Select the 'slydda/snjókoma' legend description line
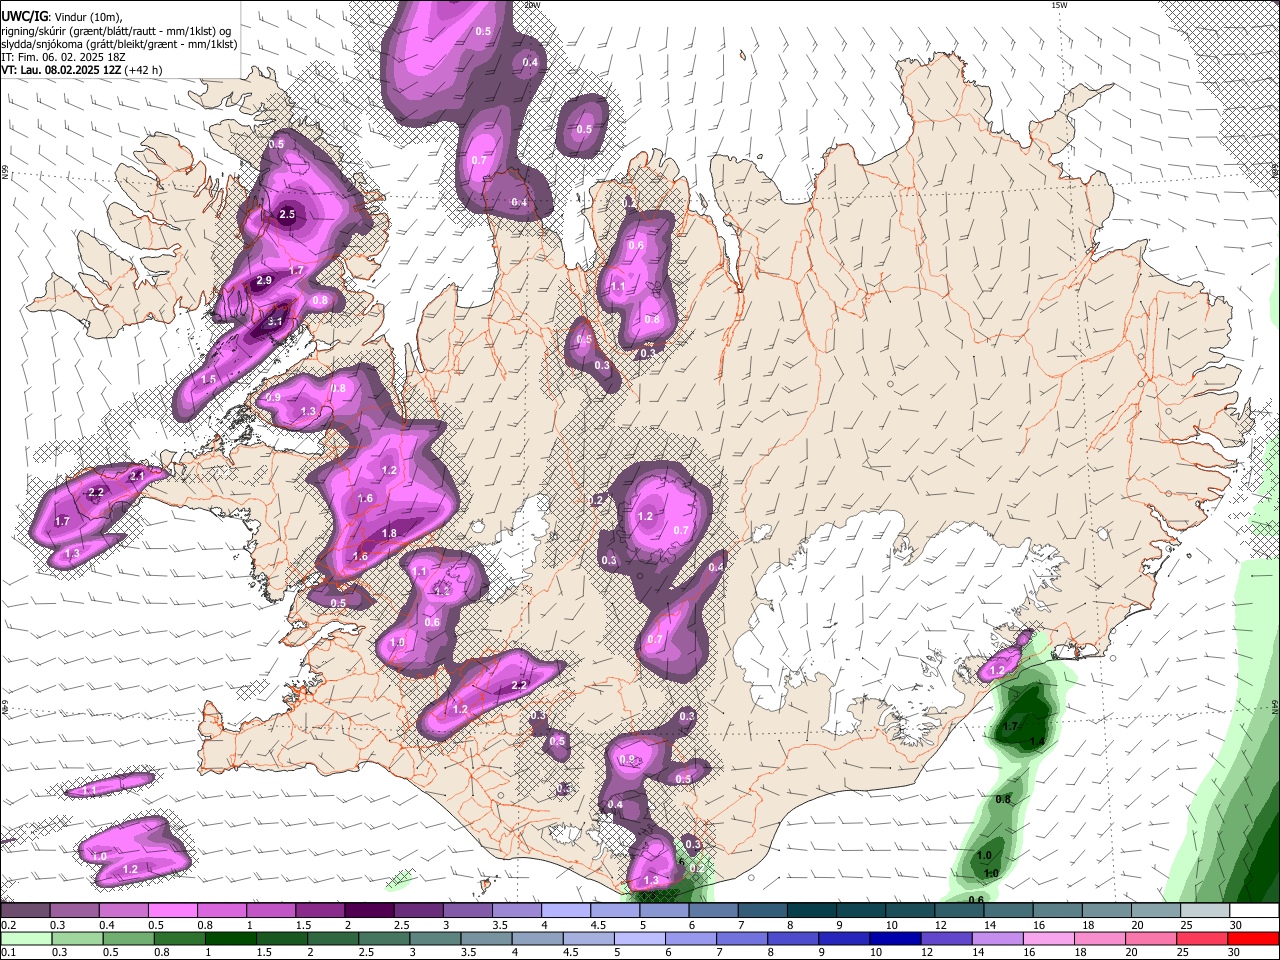Viewport: 1280px width, 960px height. pyautogui.click(x=119, y=44)
